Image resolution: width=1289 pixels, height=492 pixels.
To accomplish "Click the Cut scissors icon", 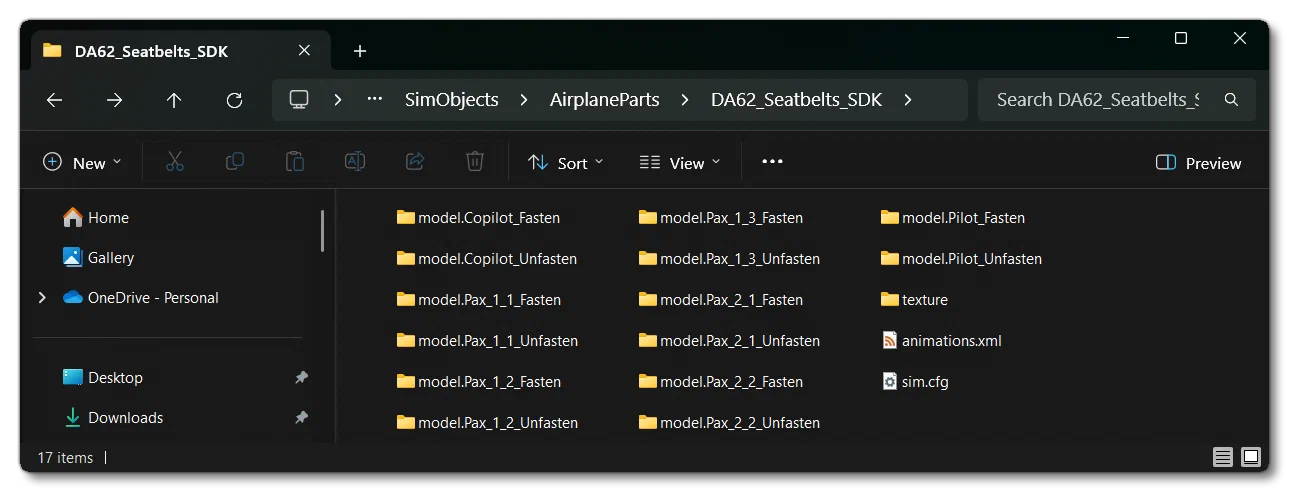I will pyautogui.click(x=175, y=162).
